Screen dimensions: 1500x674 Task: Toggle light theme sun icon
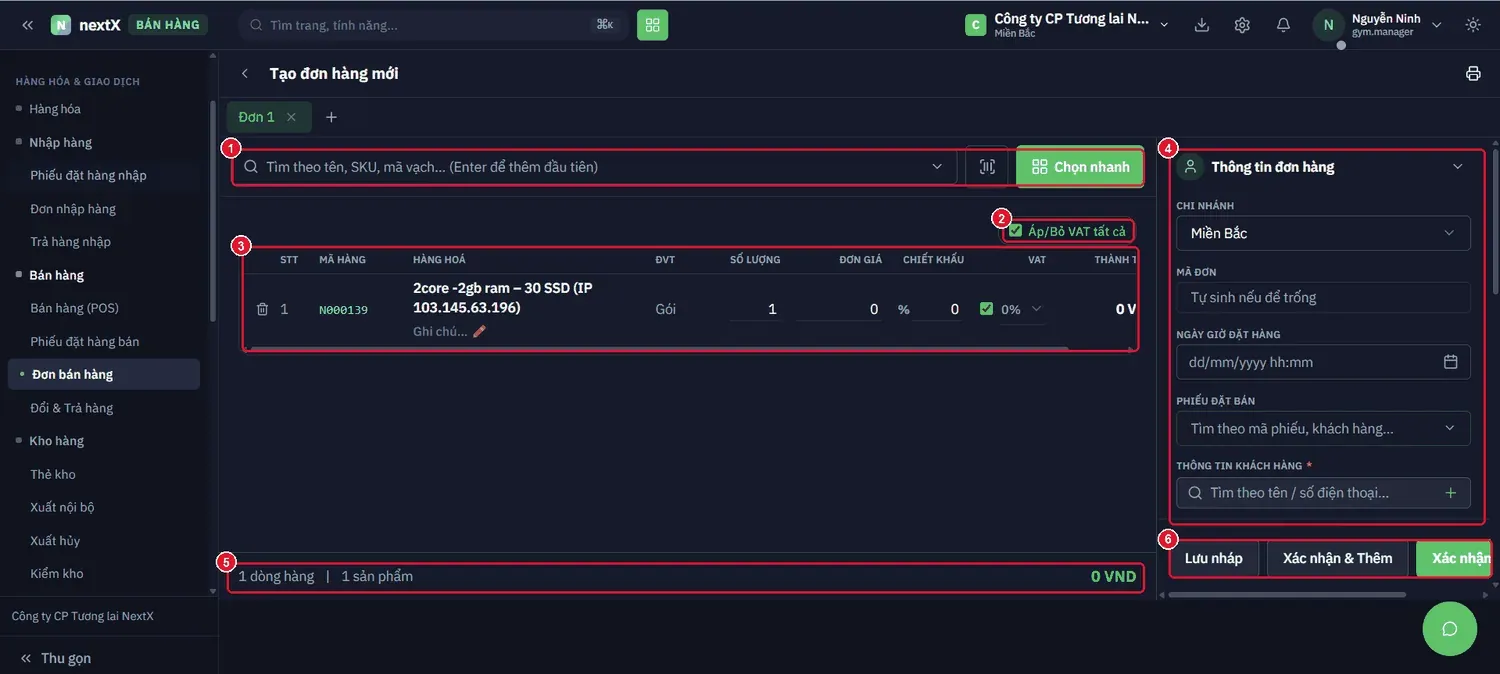(x=1473, y=25)
